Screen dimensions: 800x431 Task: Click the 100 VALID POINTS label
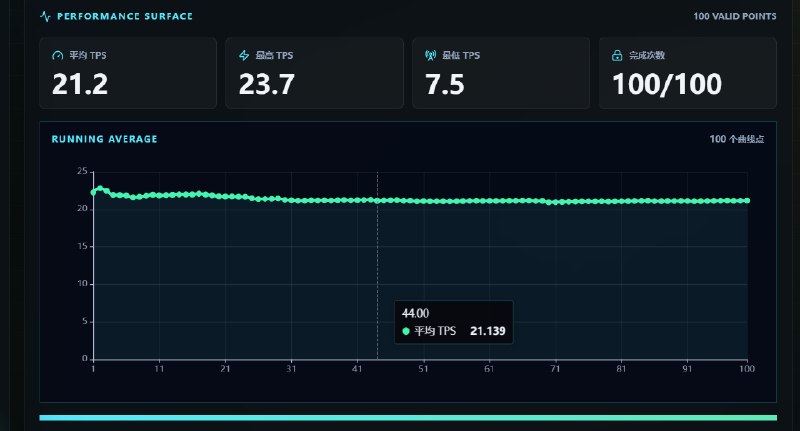[x=735, y=16]
